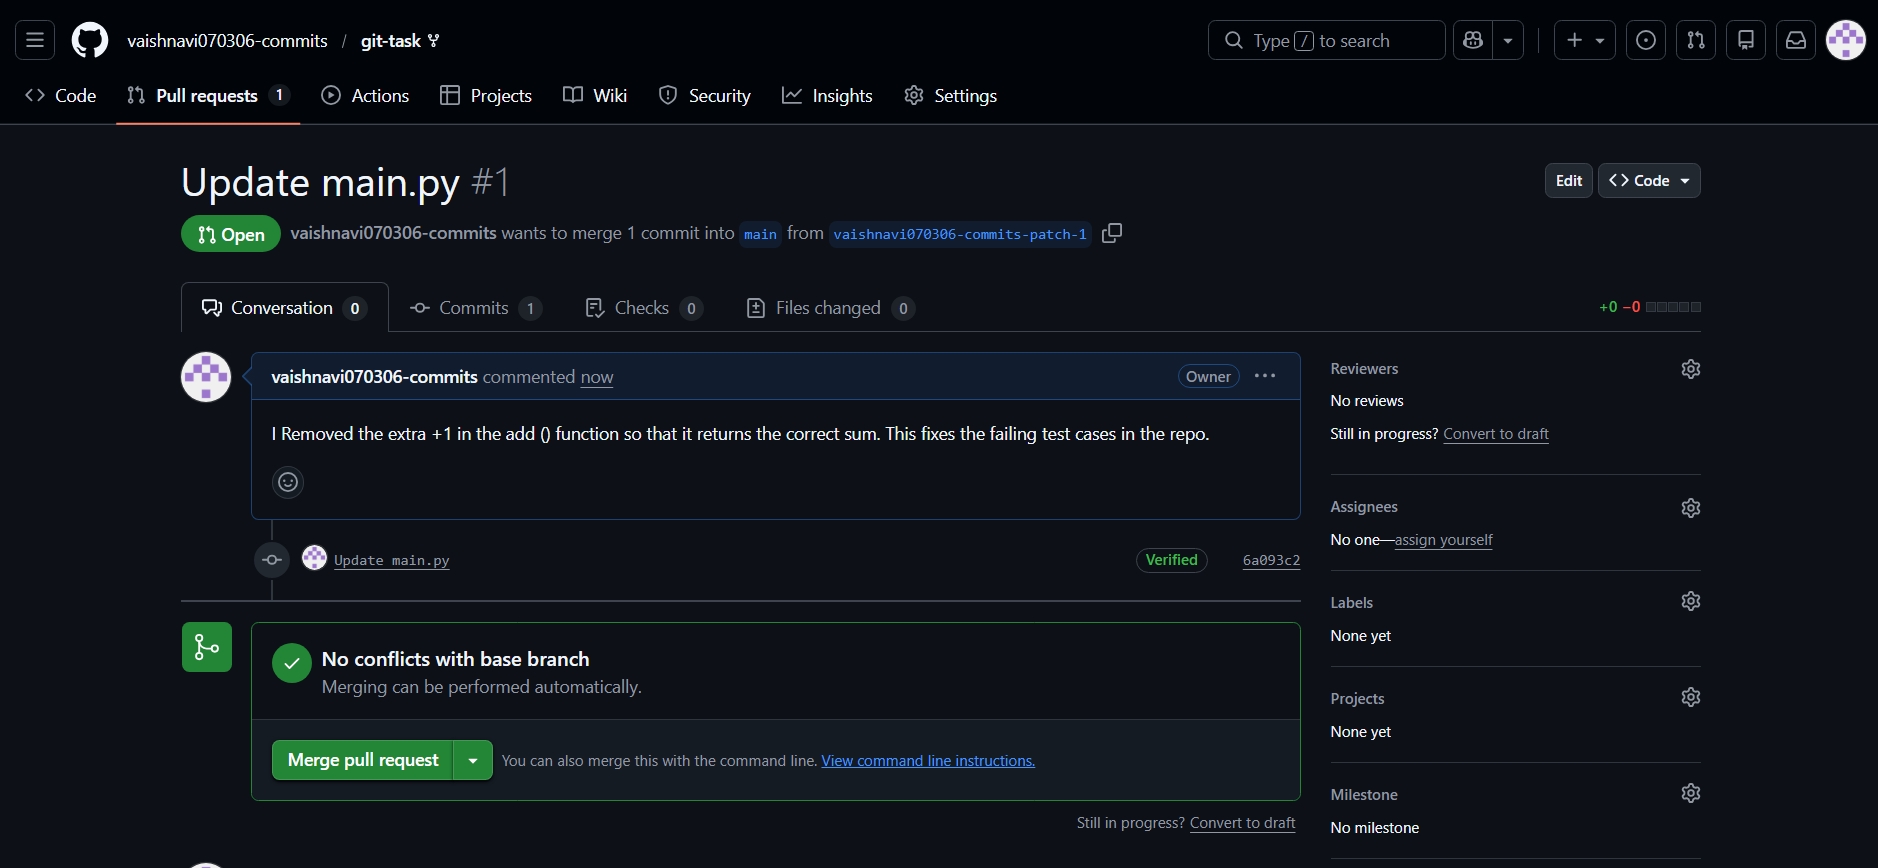Image resolution: width=1878 pixels, height=868 pixels.
Task: Open the Labels gear settings
Action: tap(1691, 601)
